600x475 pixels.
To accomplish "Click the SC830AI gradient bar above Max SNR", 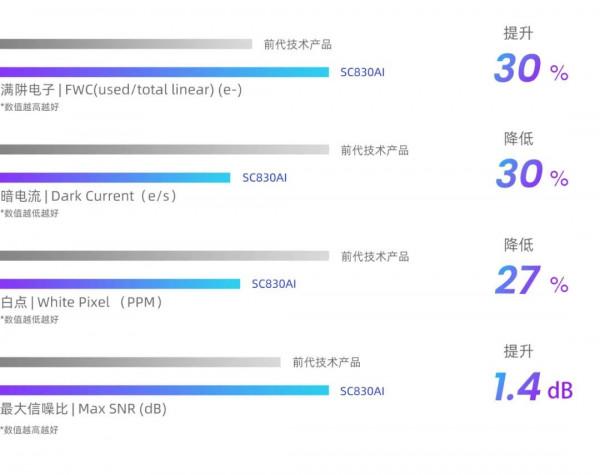I will [x=165, y=390].
